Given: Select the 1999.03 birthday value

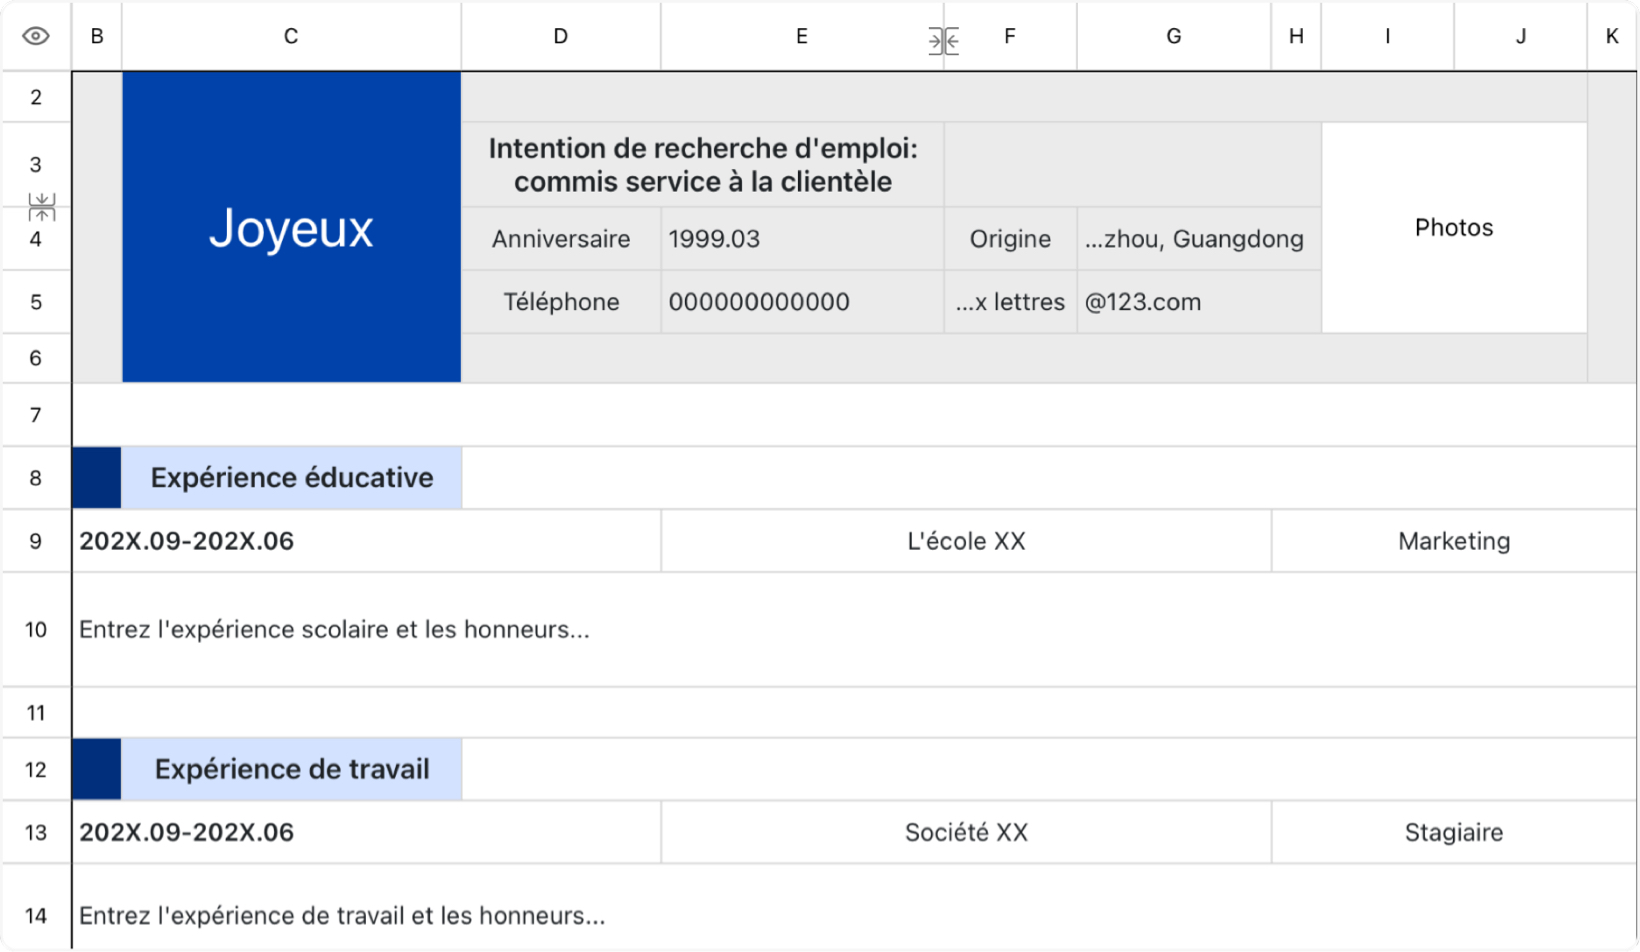Looking at the screenshot, I should point(802,239).
